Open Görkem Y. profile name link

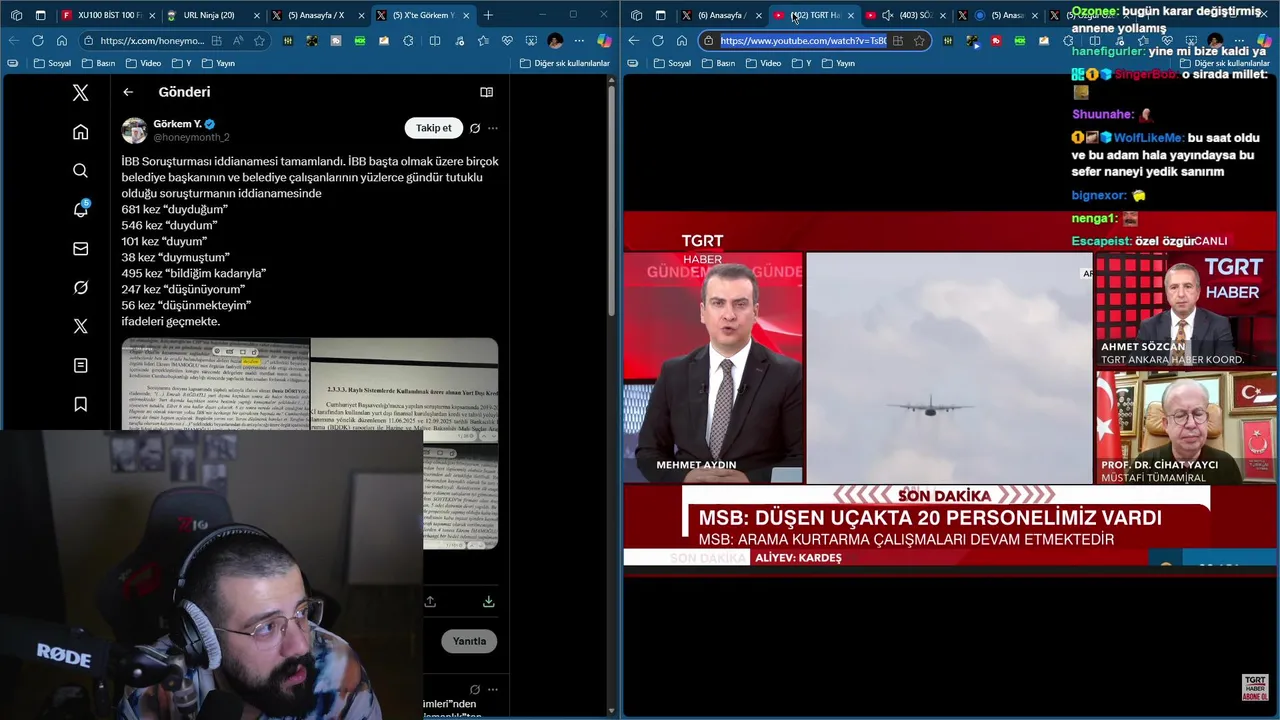click(177, 124)
